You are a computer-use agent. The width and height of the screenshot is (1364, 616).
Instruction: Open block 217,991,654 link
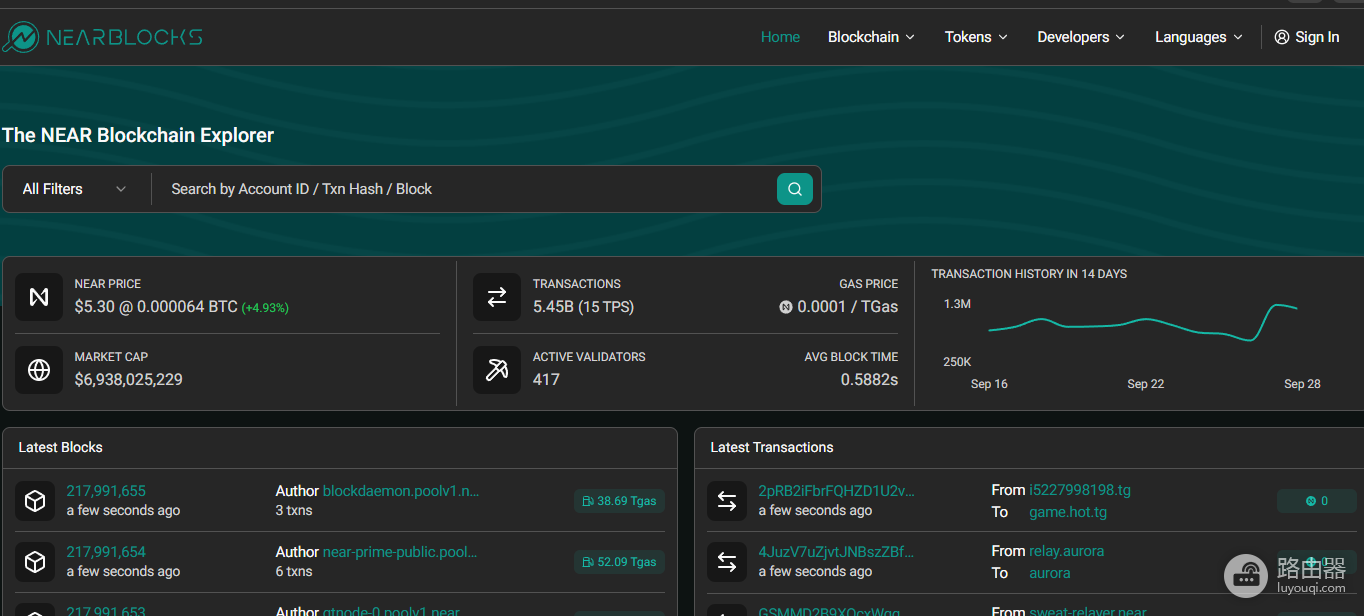(106, 552)
